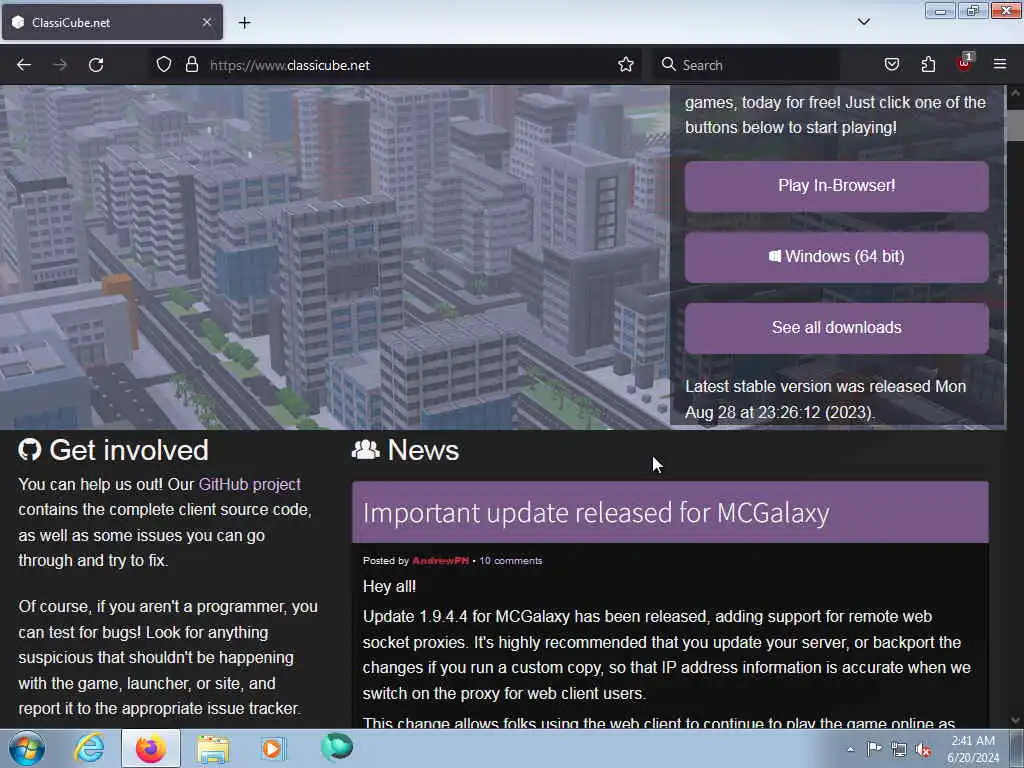Open the taskbar clock and date

click(973, 749)
